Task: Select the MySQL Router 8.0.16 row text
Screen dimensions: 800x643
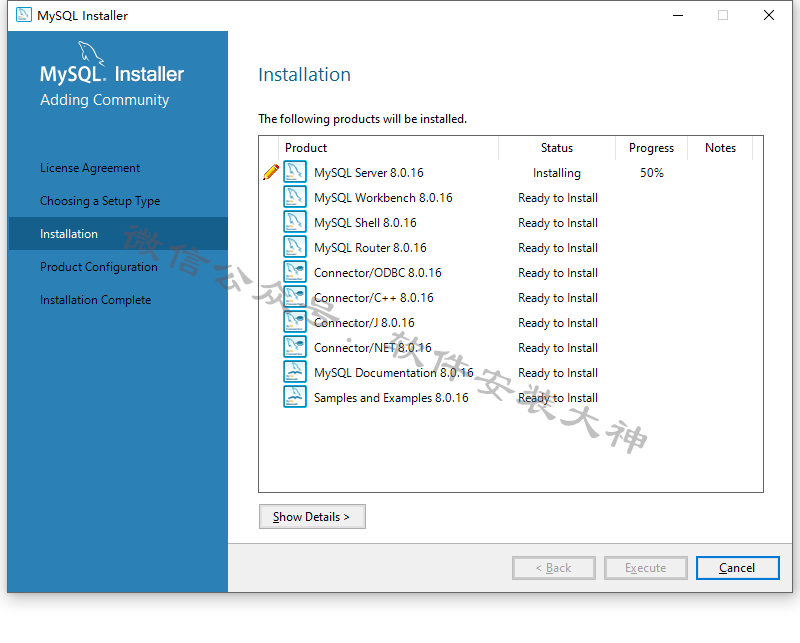Action: pos(370,248)
